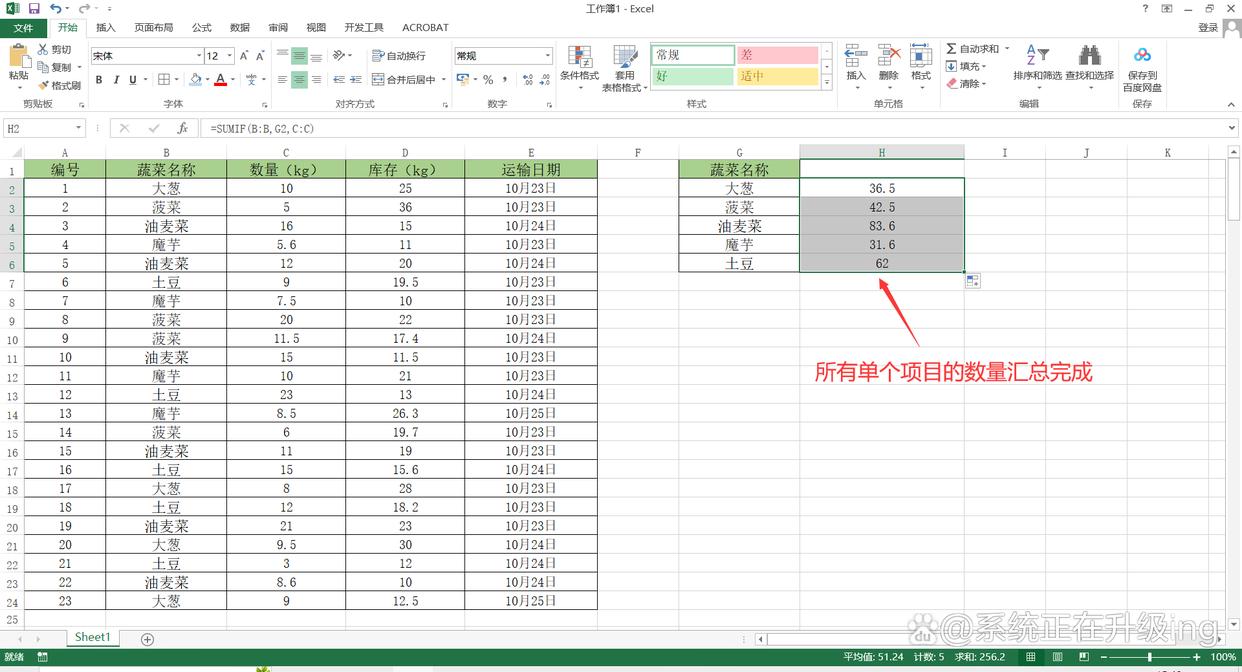The image size is (1242, 672).
Task: Click the insert function fx icon
Action: tap(182, 128)
